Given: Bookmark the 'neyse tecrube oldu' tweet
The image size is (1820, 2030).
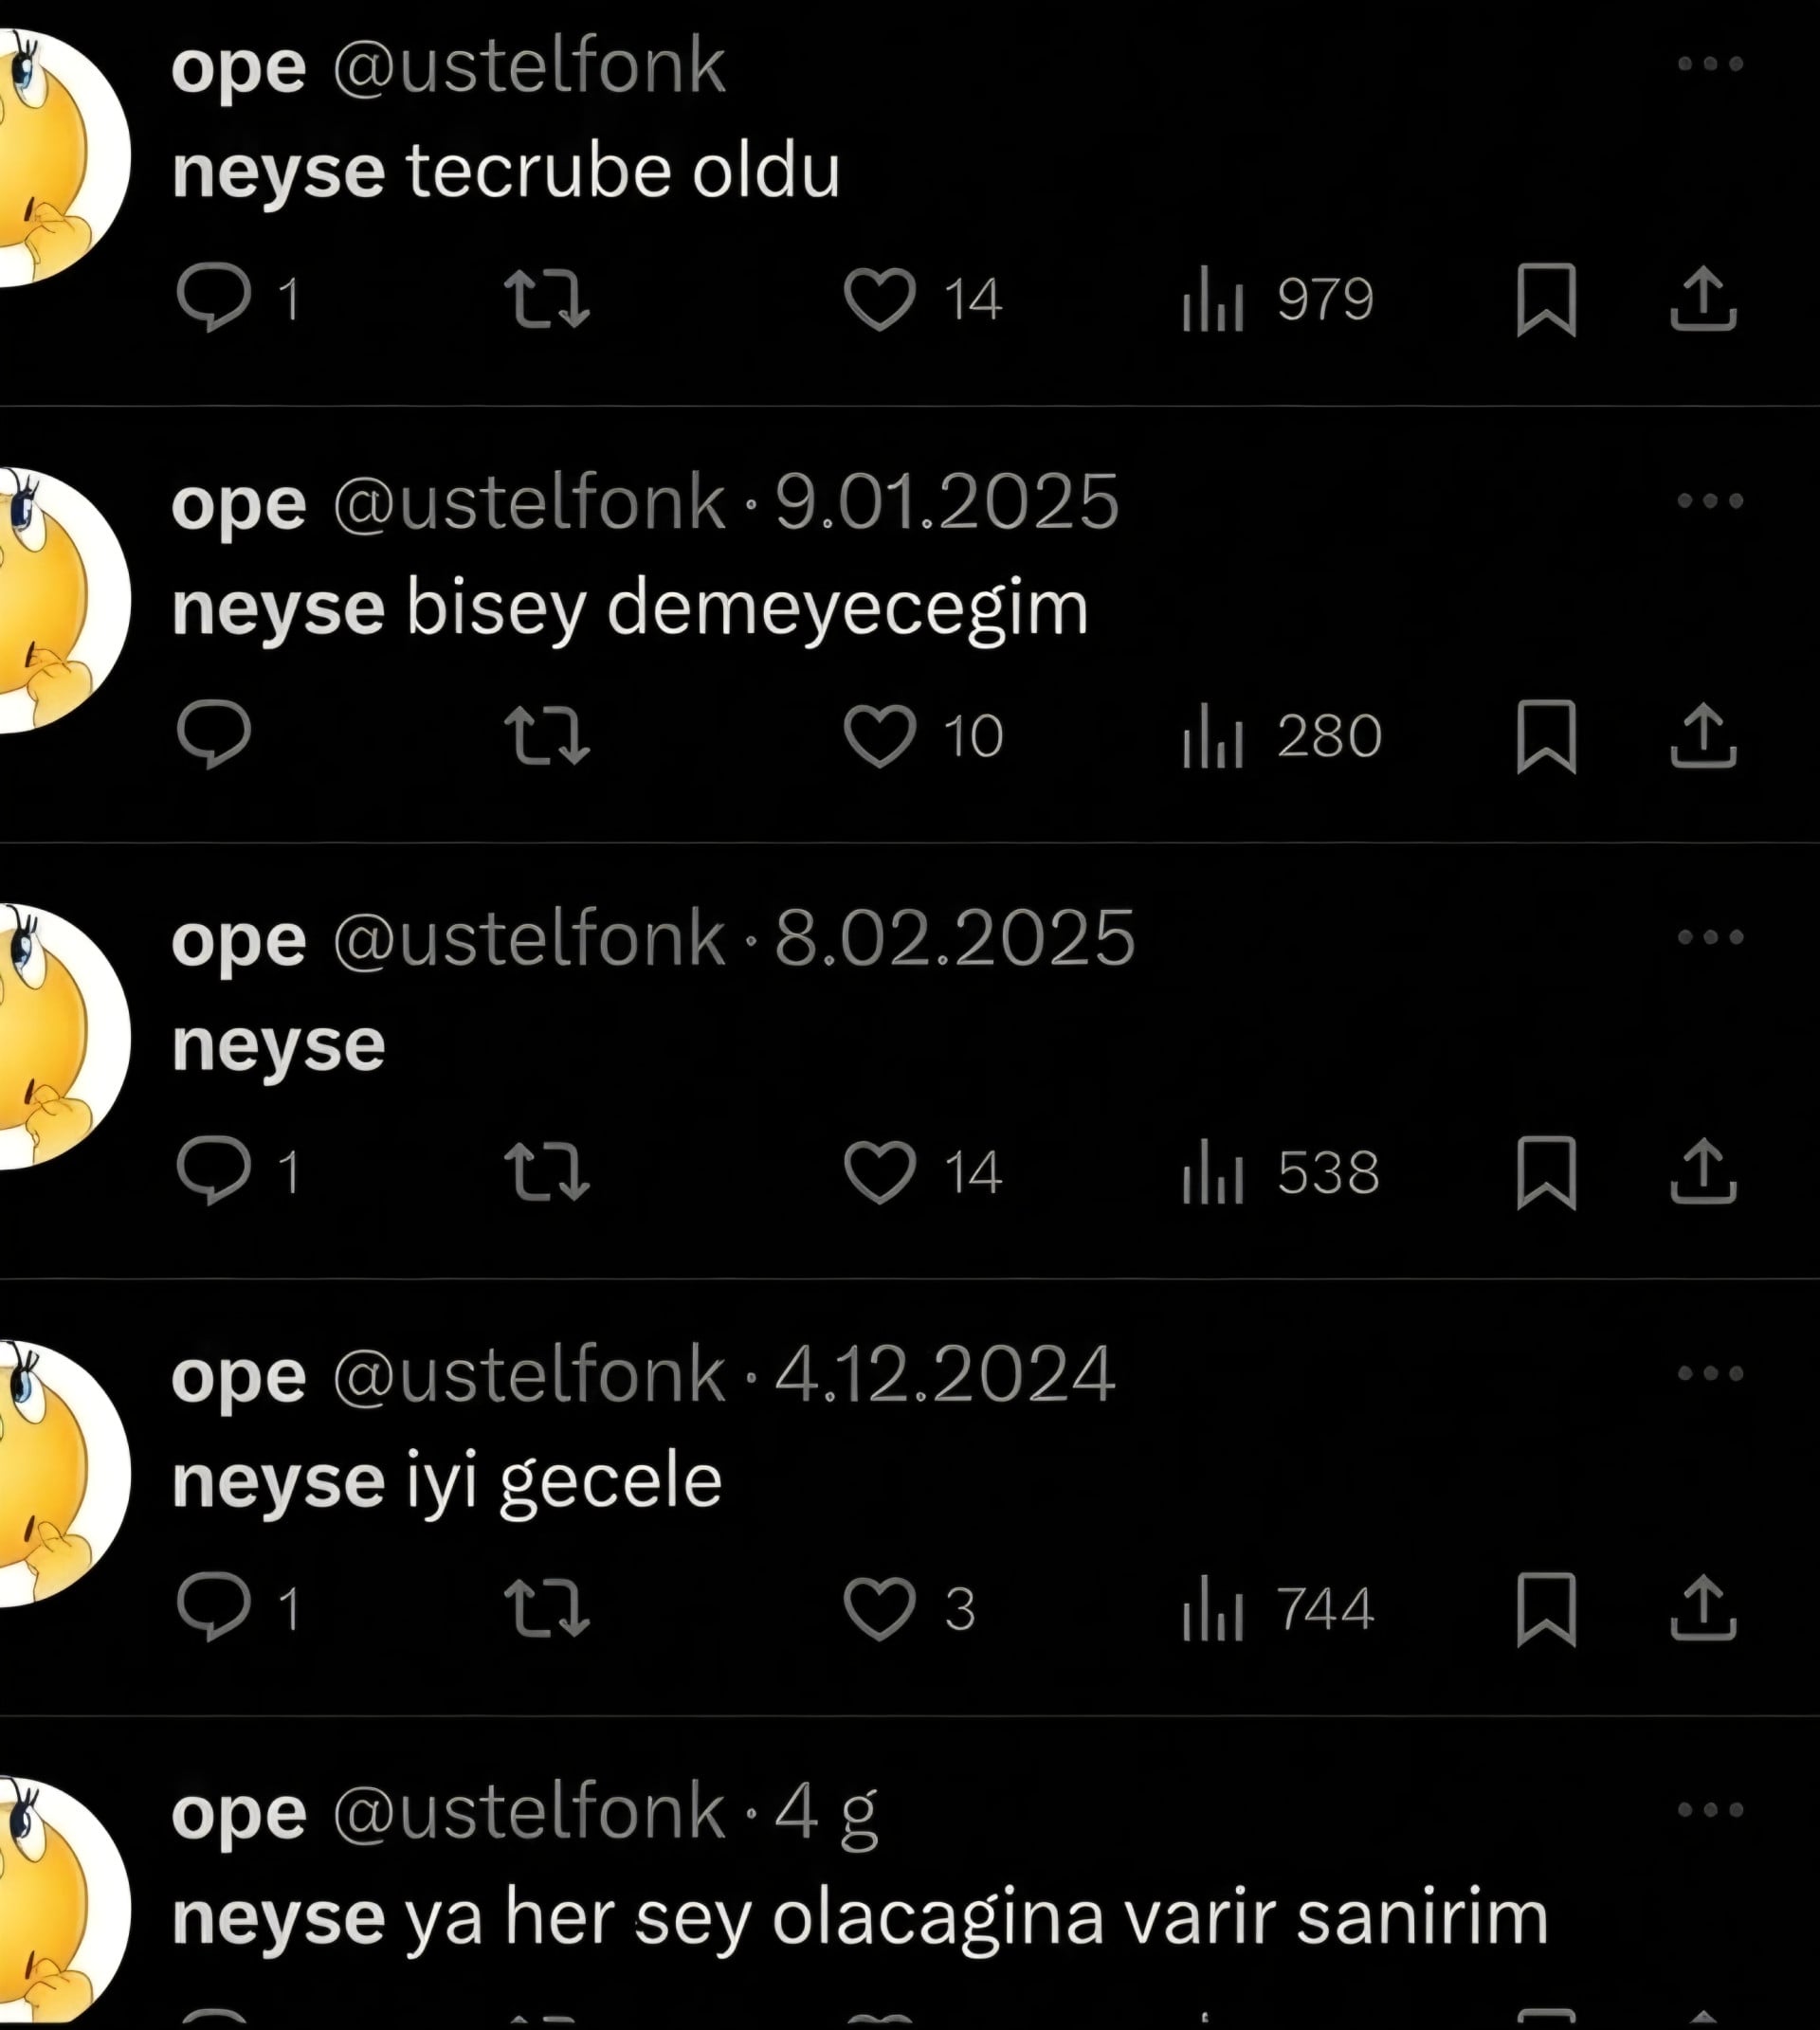Looking at the screenshot, I should [x=1546, y=299].
